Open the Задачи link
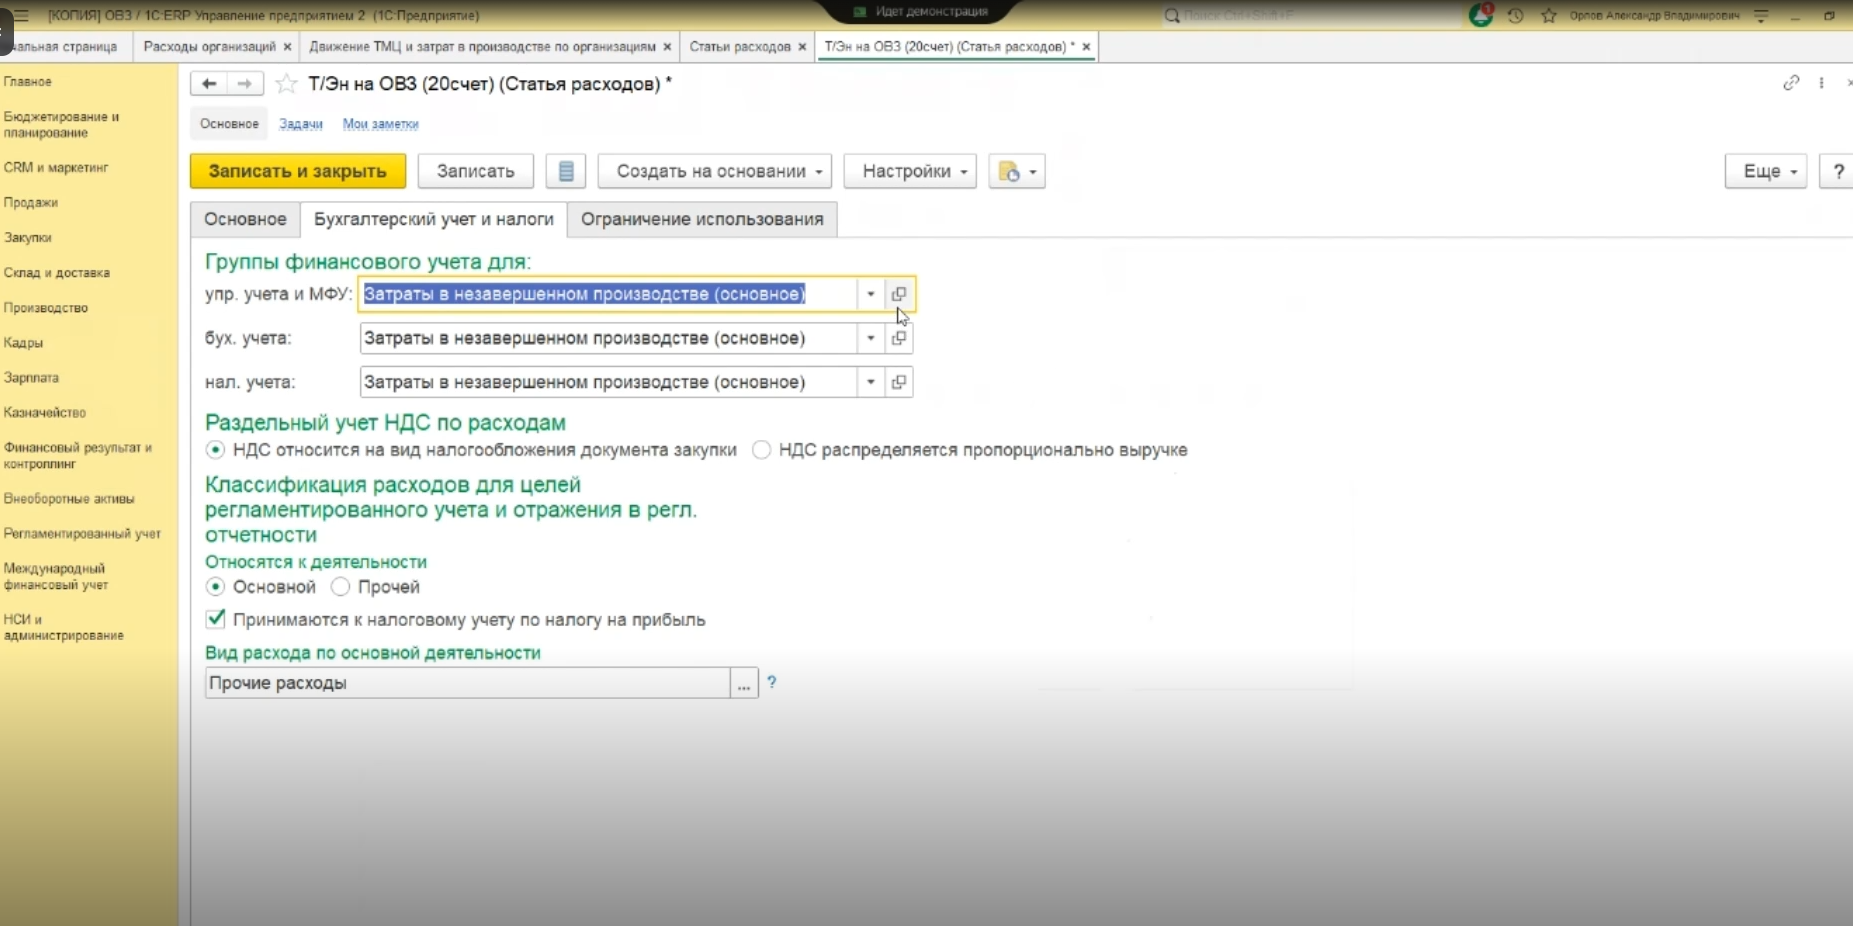This screenshot has height=926, width=1853. (301, 124)
